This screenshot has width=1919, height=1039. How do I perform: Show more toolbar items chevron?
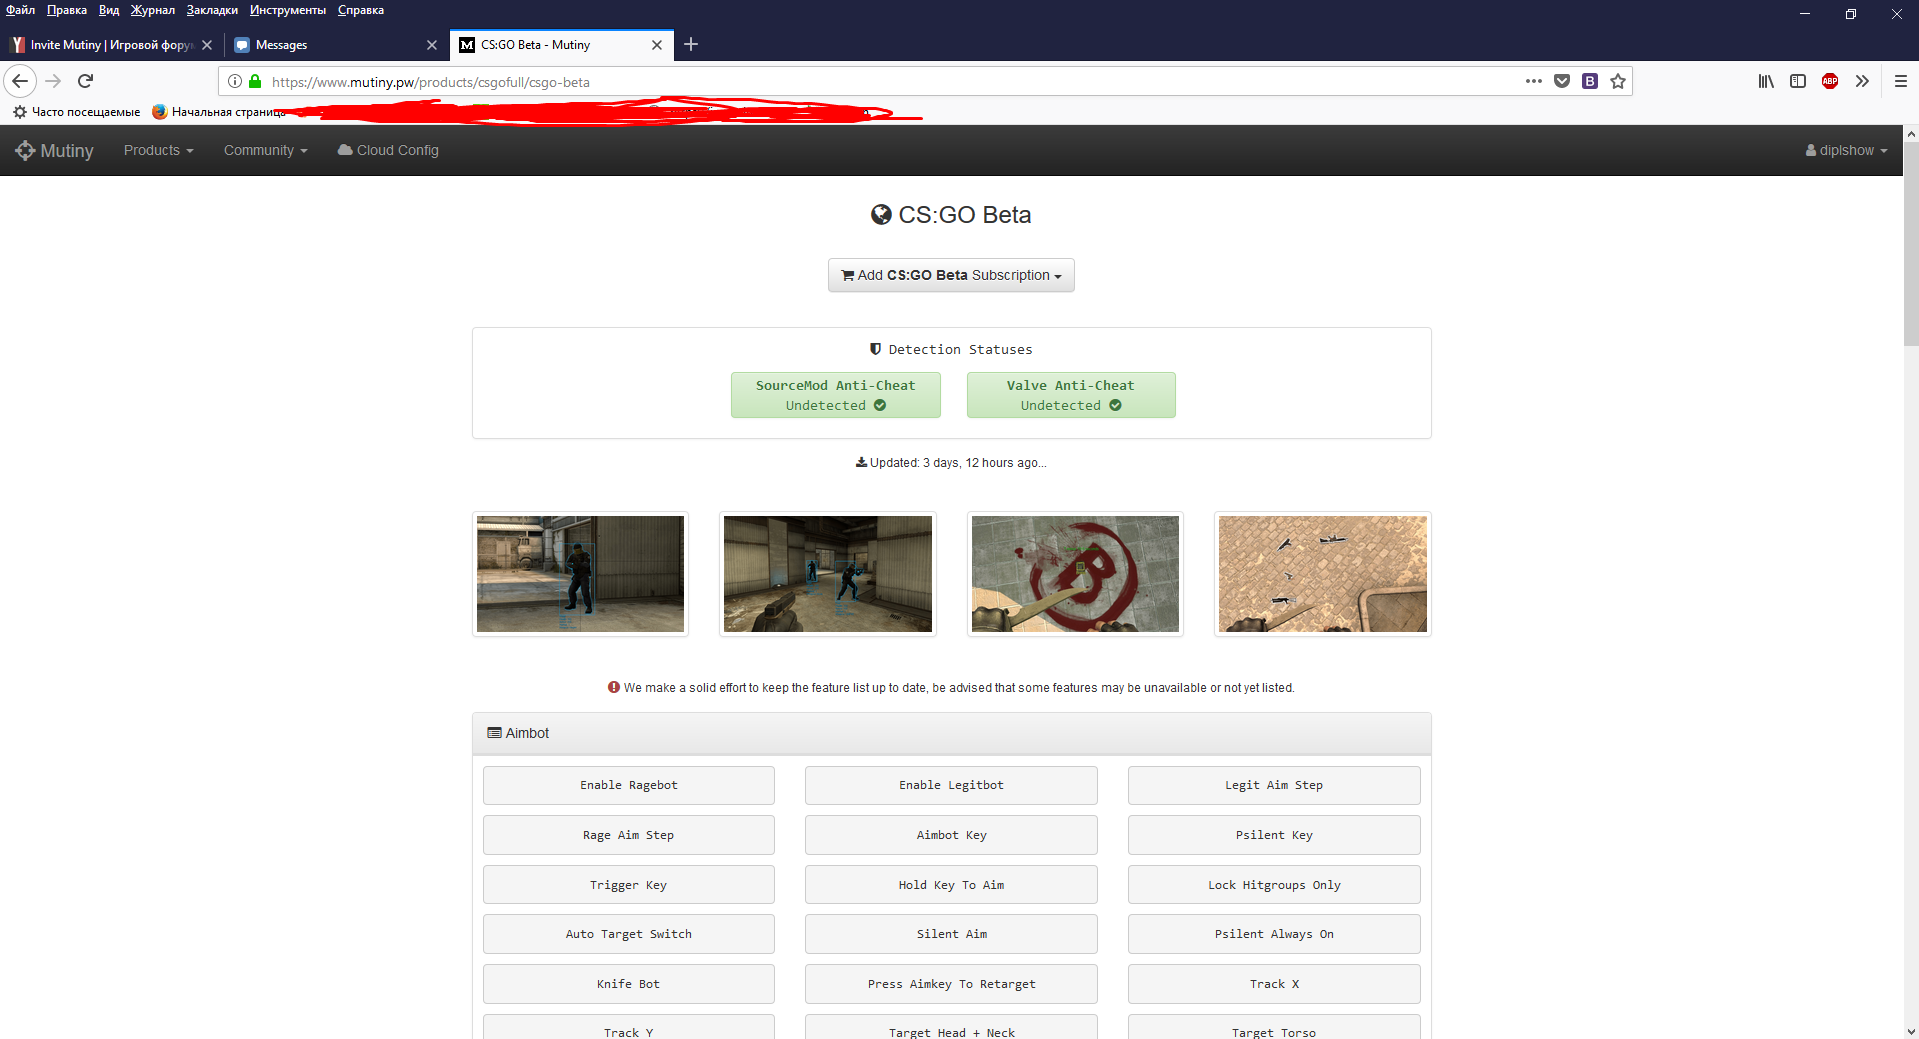point(1862,81)
